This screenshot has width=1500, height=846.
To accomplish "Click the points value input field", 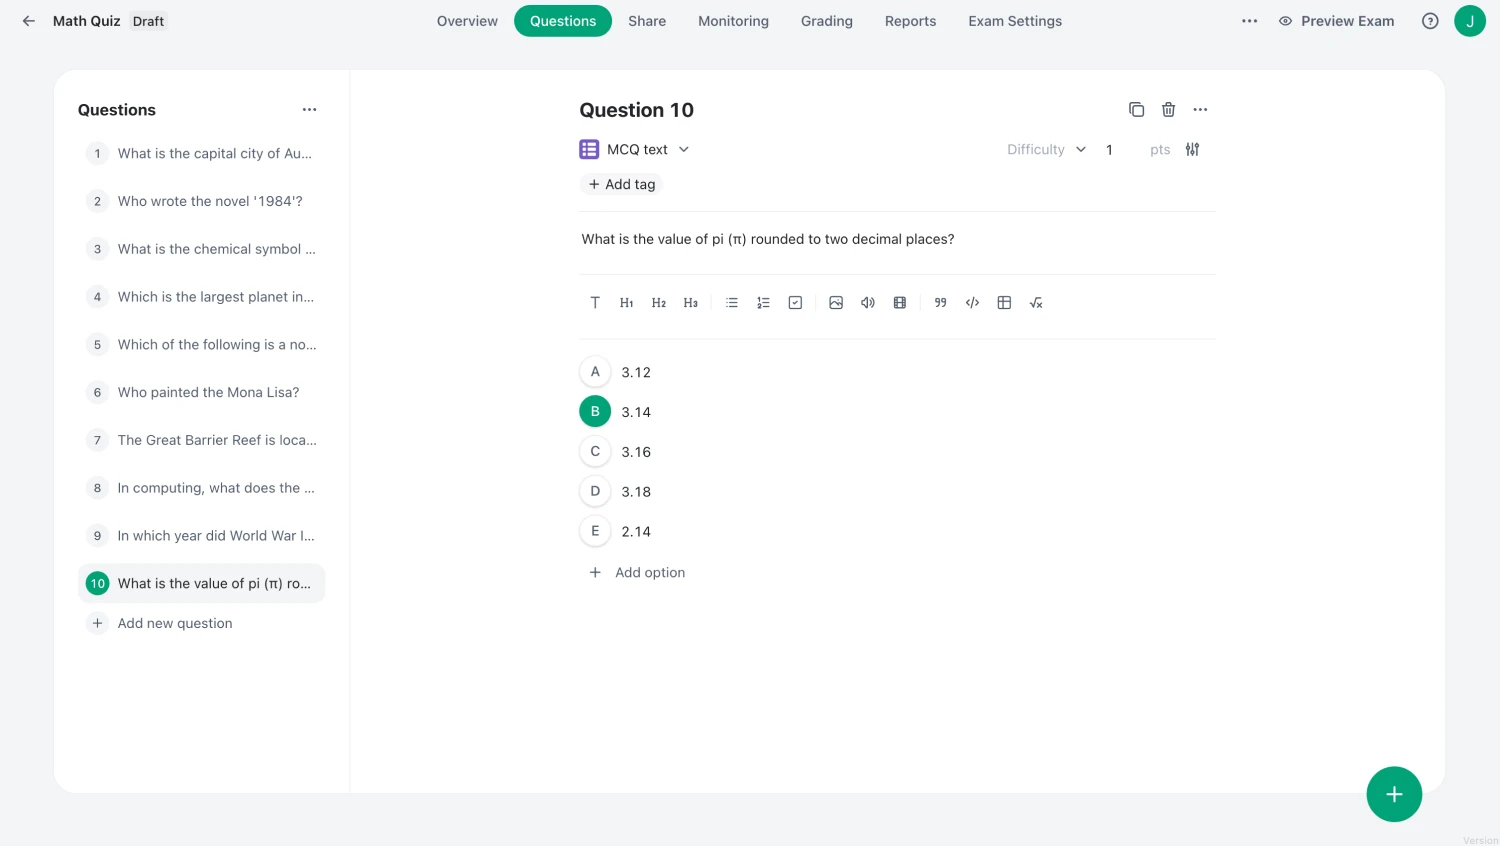I will click(1119, 150).
